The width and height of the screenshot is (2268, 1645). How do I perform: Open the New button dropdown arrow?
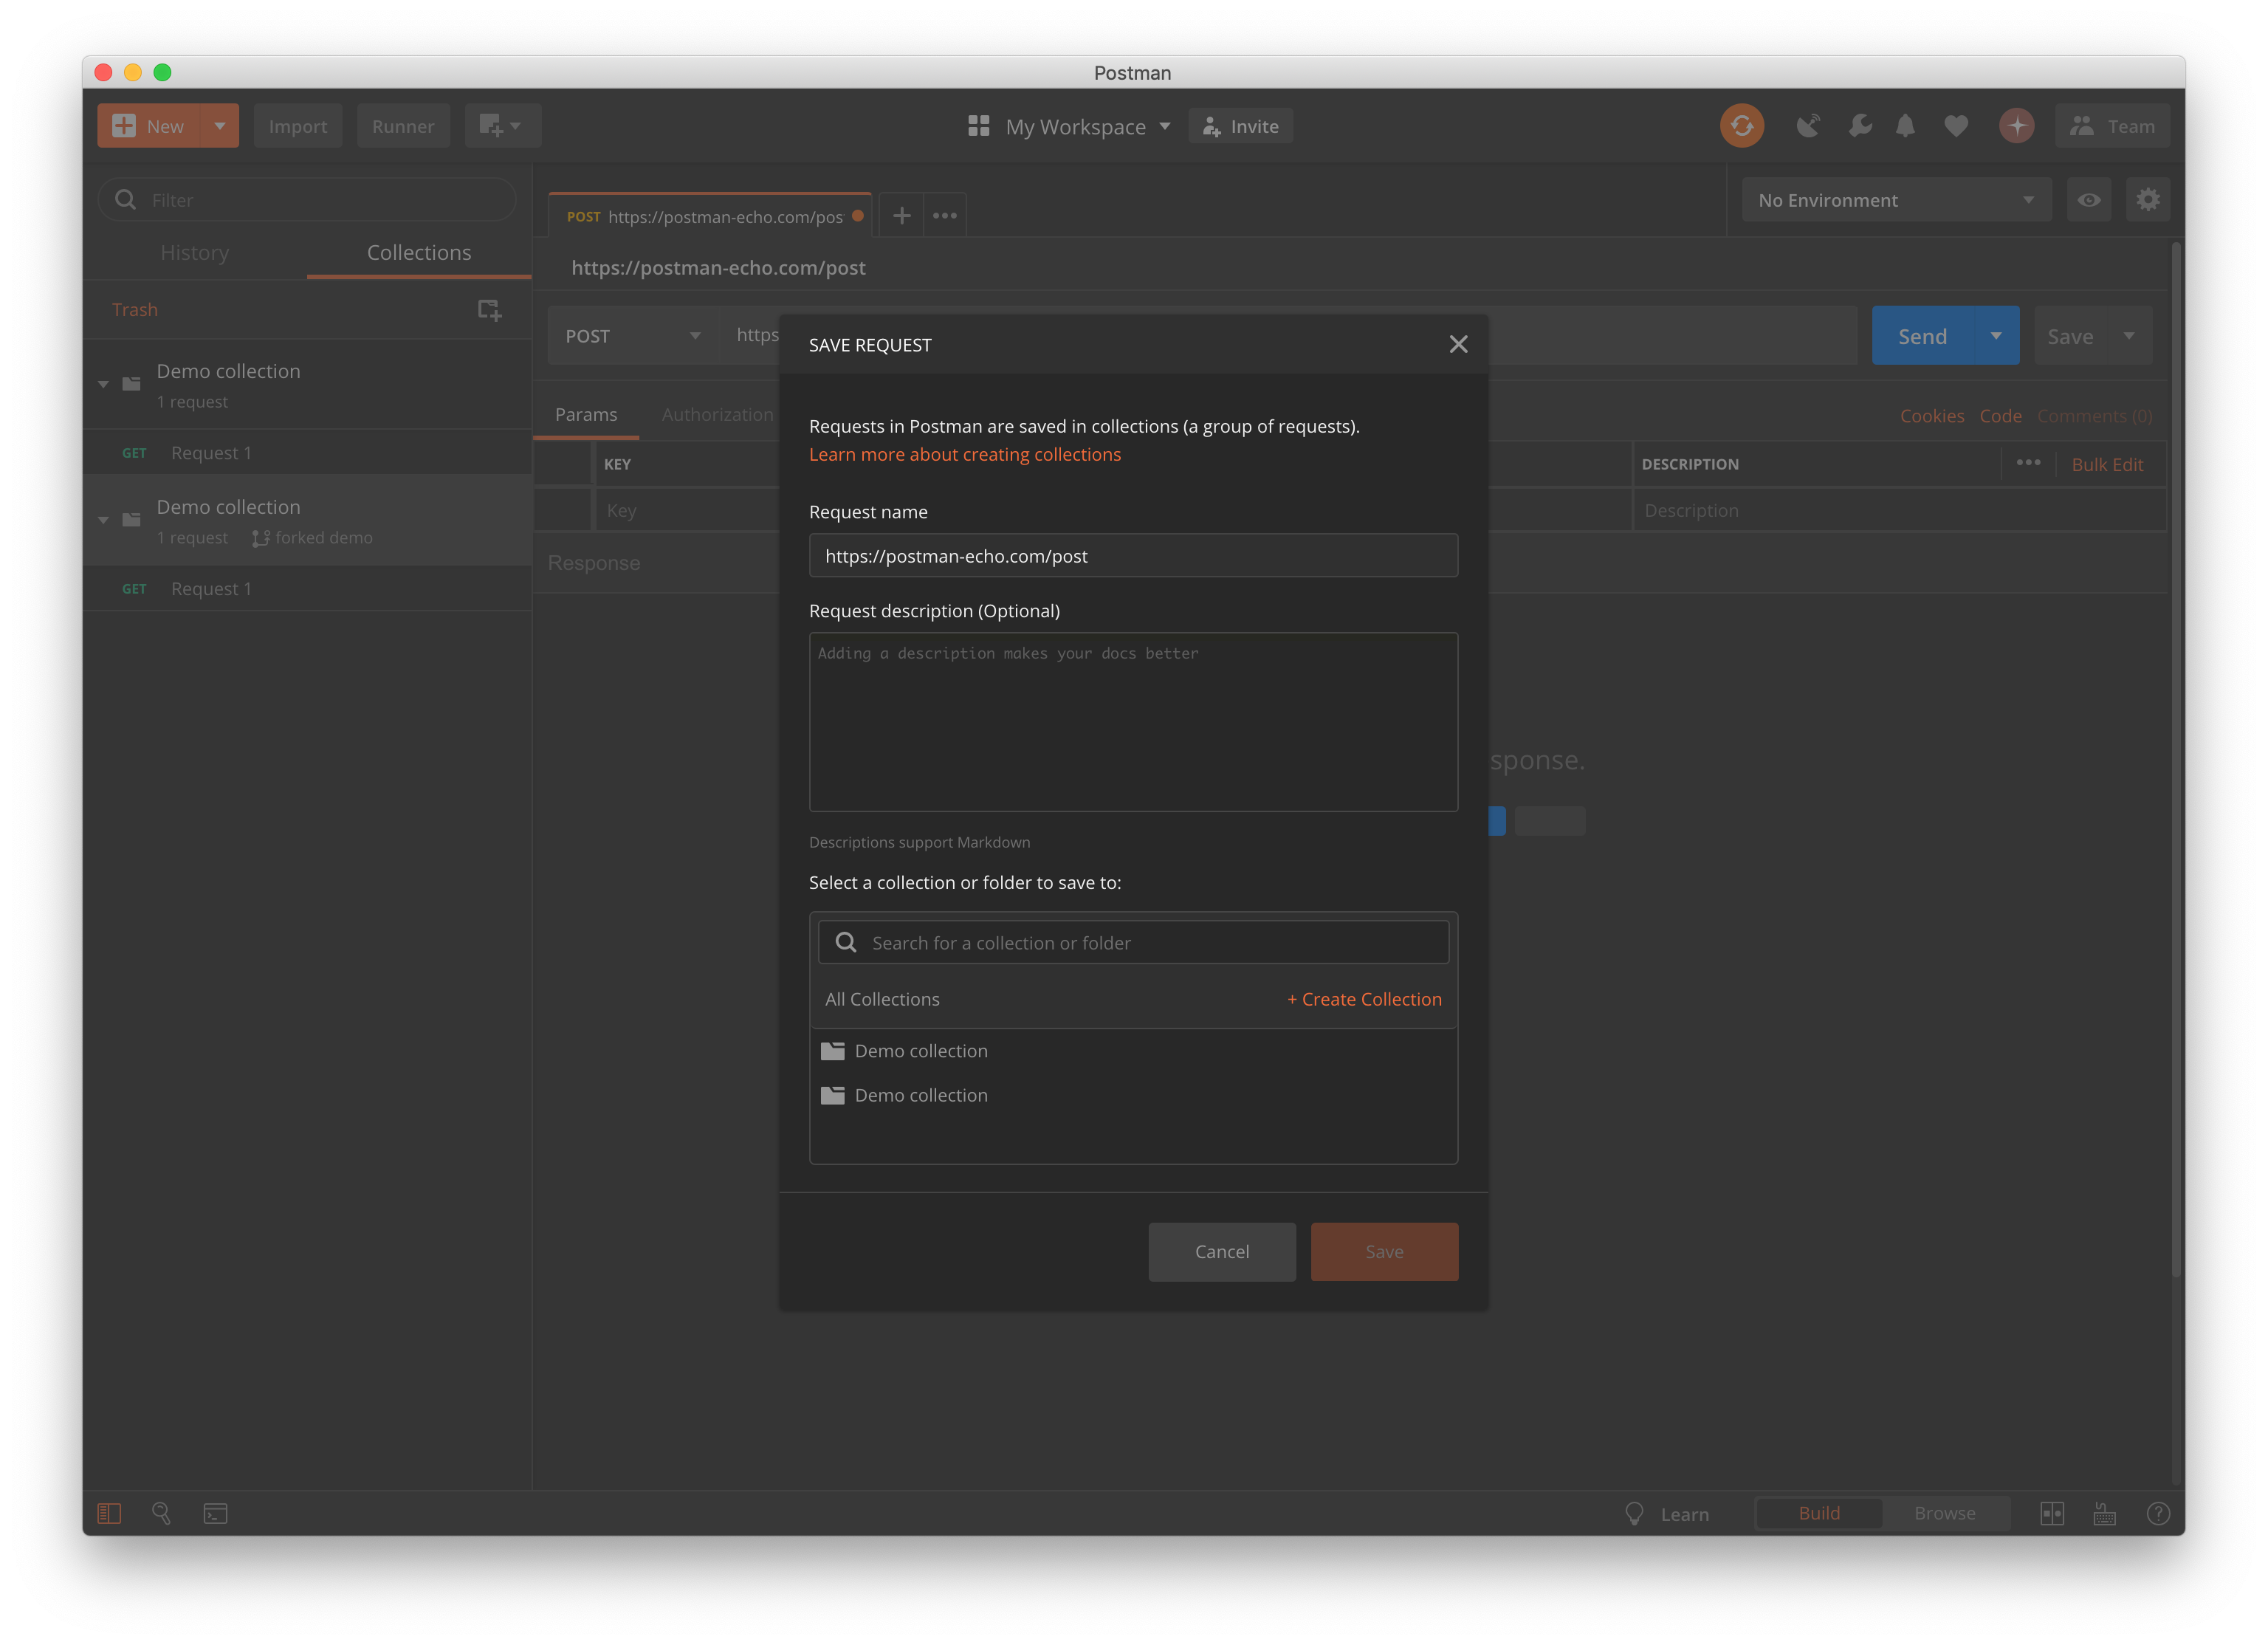point(220,126)
